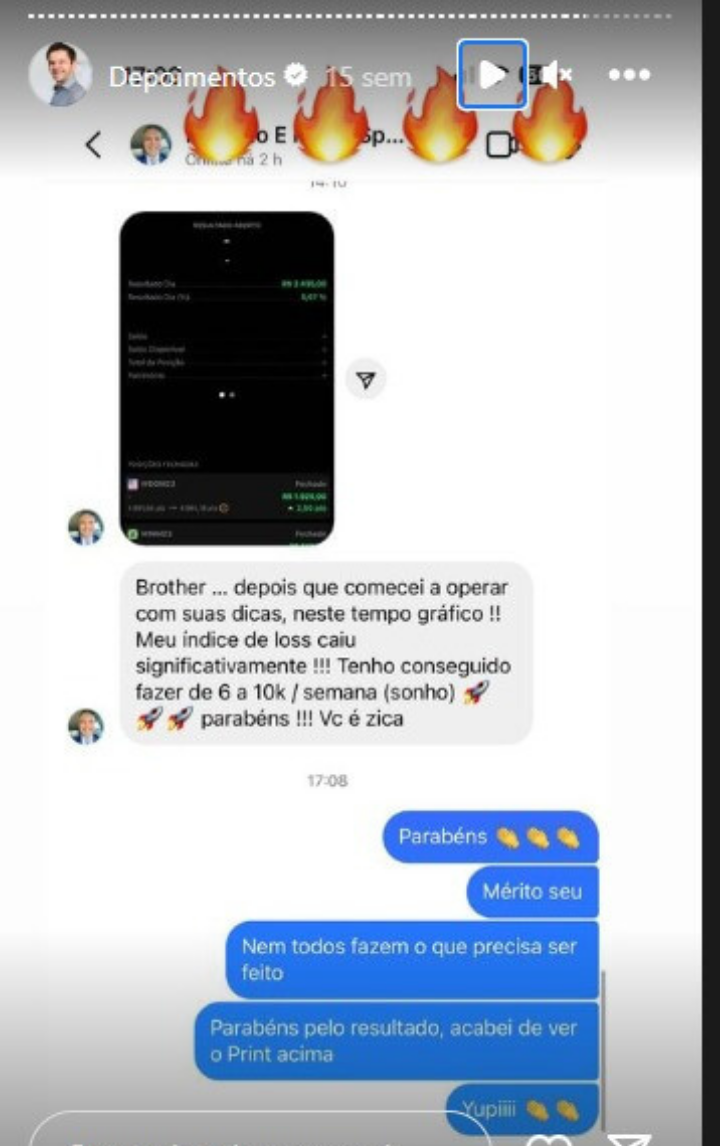The height and width of the screenshot is (1147, 720).
Task: Click sender avatar beside the Brother message
Action: (x=86, y=726)
